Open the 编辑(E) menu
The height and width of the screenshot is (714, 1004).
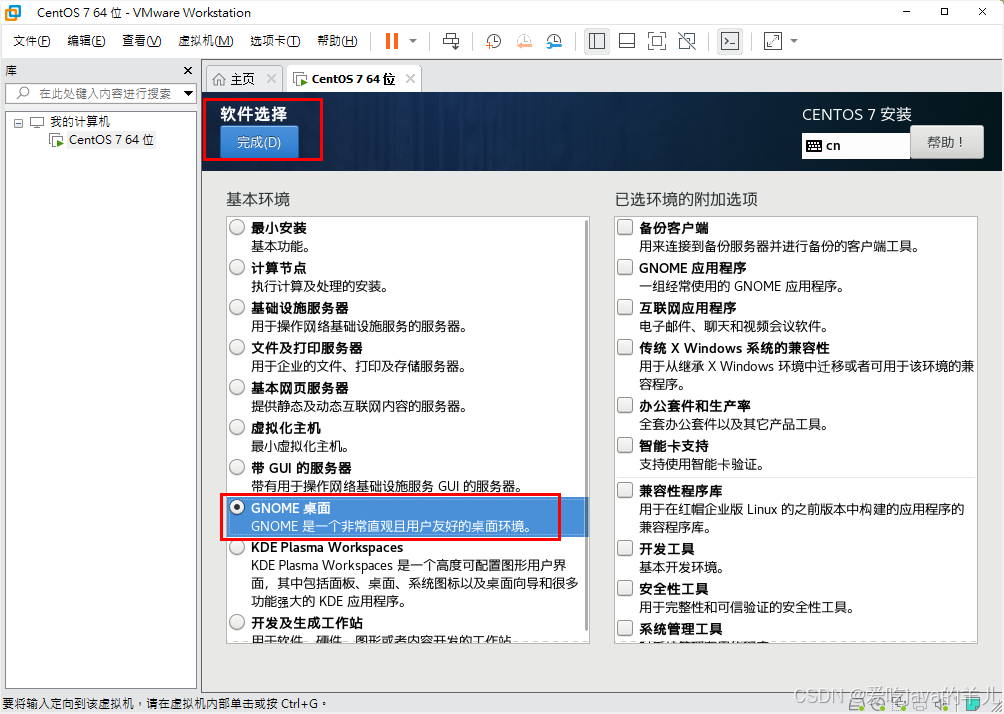86,41
